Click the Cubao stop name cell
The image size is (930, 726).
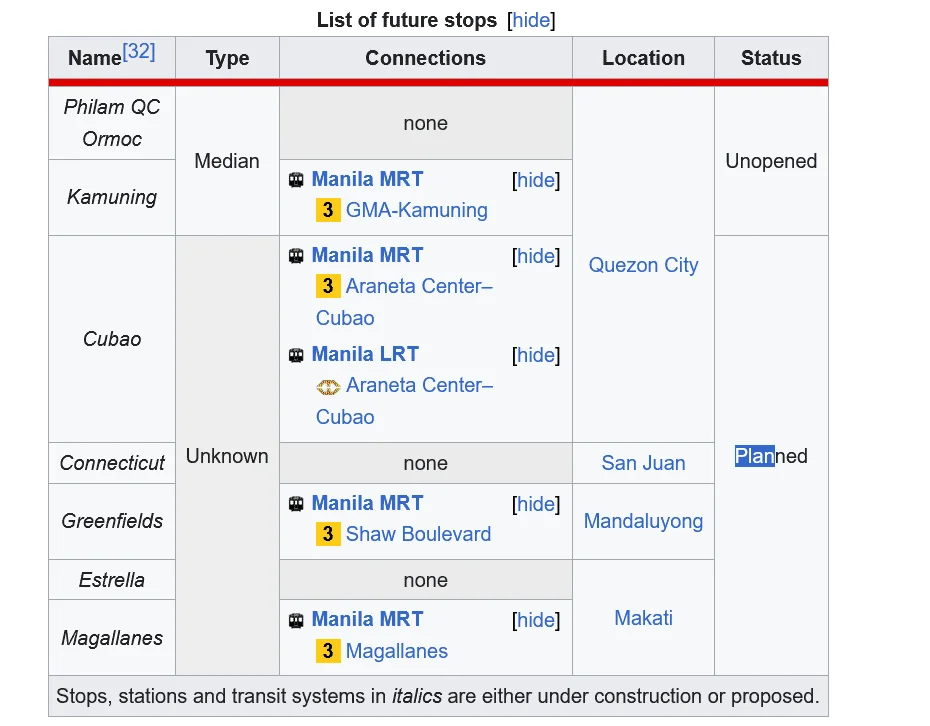112,339
